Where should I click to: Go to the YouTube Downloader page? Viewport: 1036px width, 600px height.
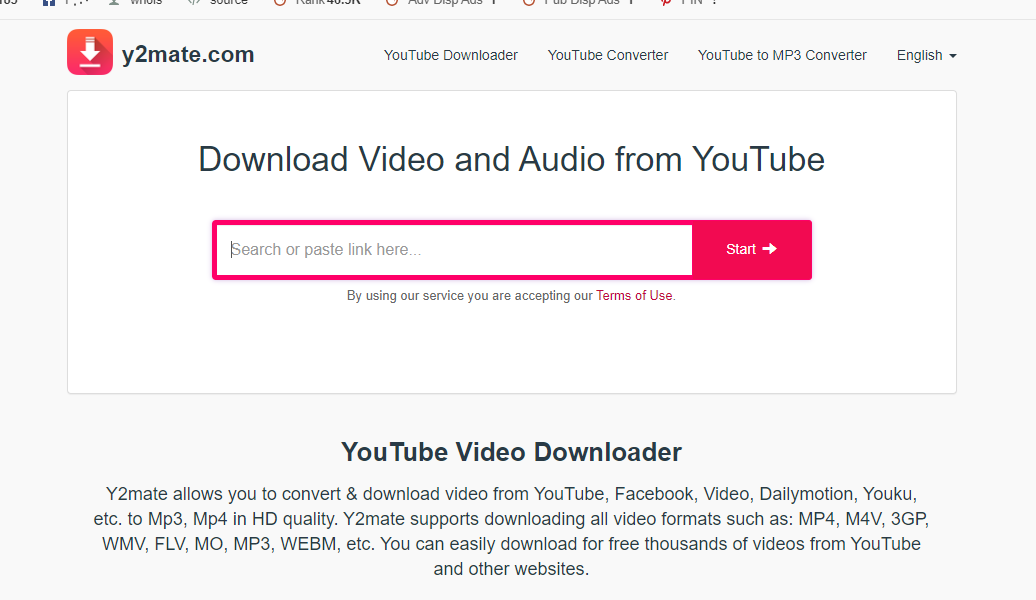(x=450, y=55)
